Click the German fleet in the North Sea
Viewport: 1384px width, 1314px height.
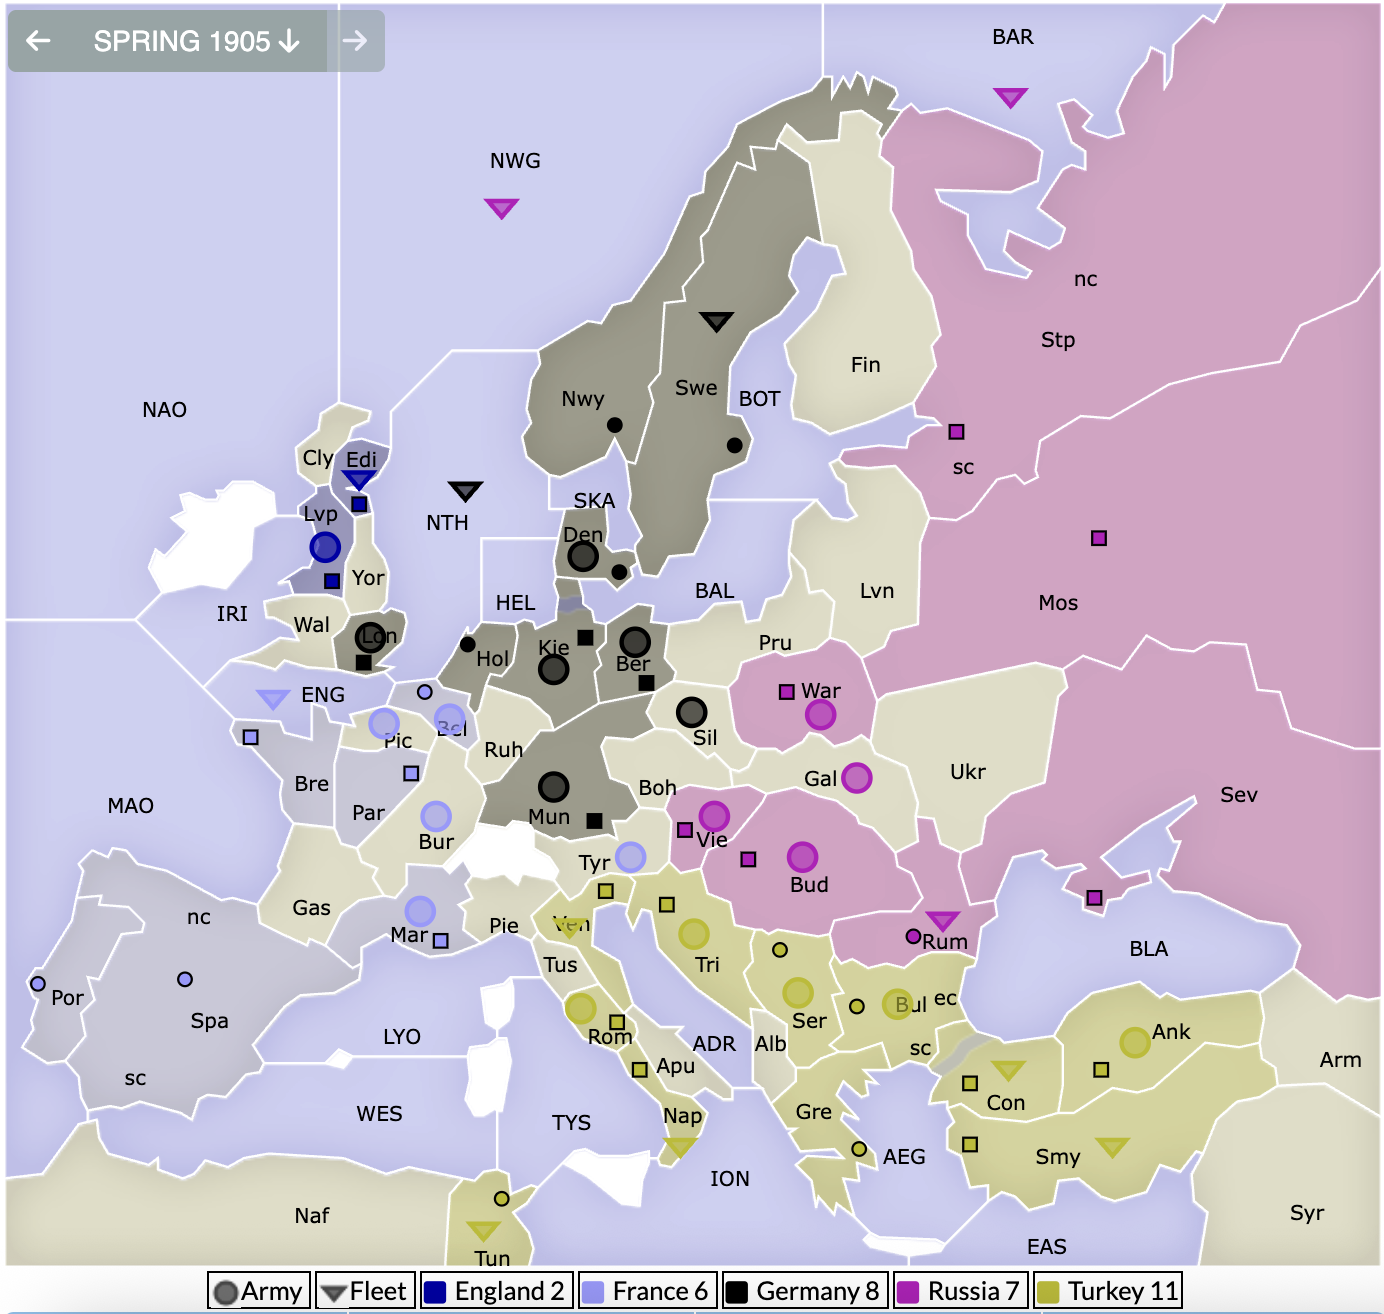(x=464, y=492)
